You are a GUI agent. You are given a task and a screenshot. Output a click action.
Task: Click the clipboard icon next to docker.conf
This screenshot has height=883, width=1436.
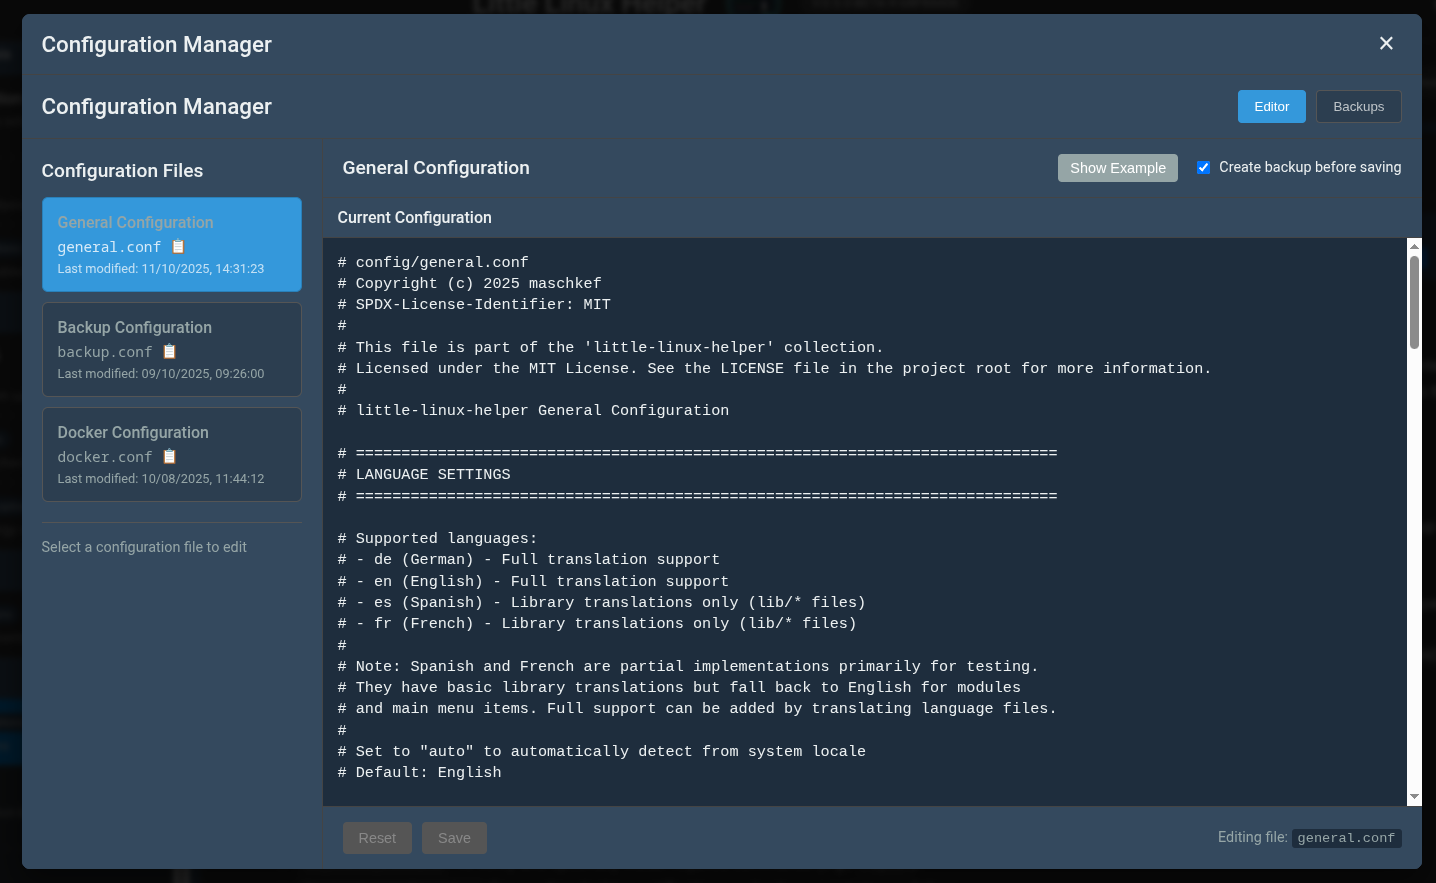(169, 456)
